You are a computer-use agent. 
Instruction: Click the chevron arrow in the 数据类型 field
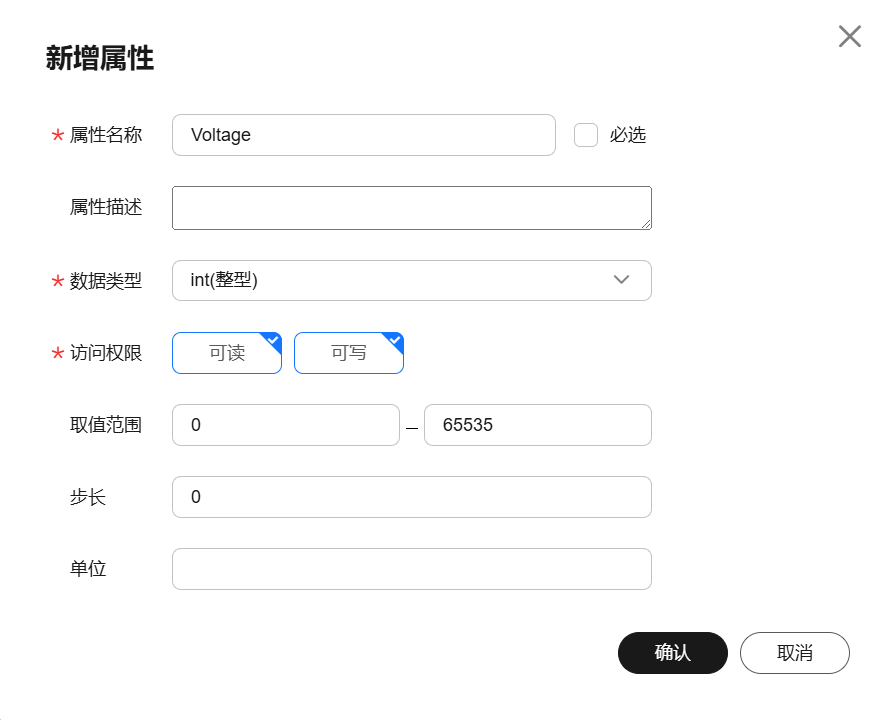tap(621, 279)
